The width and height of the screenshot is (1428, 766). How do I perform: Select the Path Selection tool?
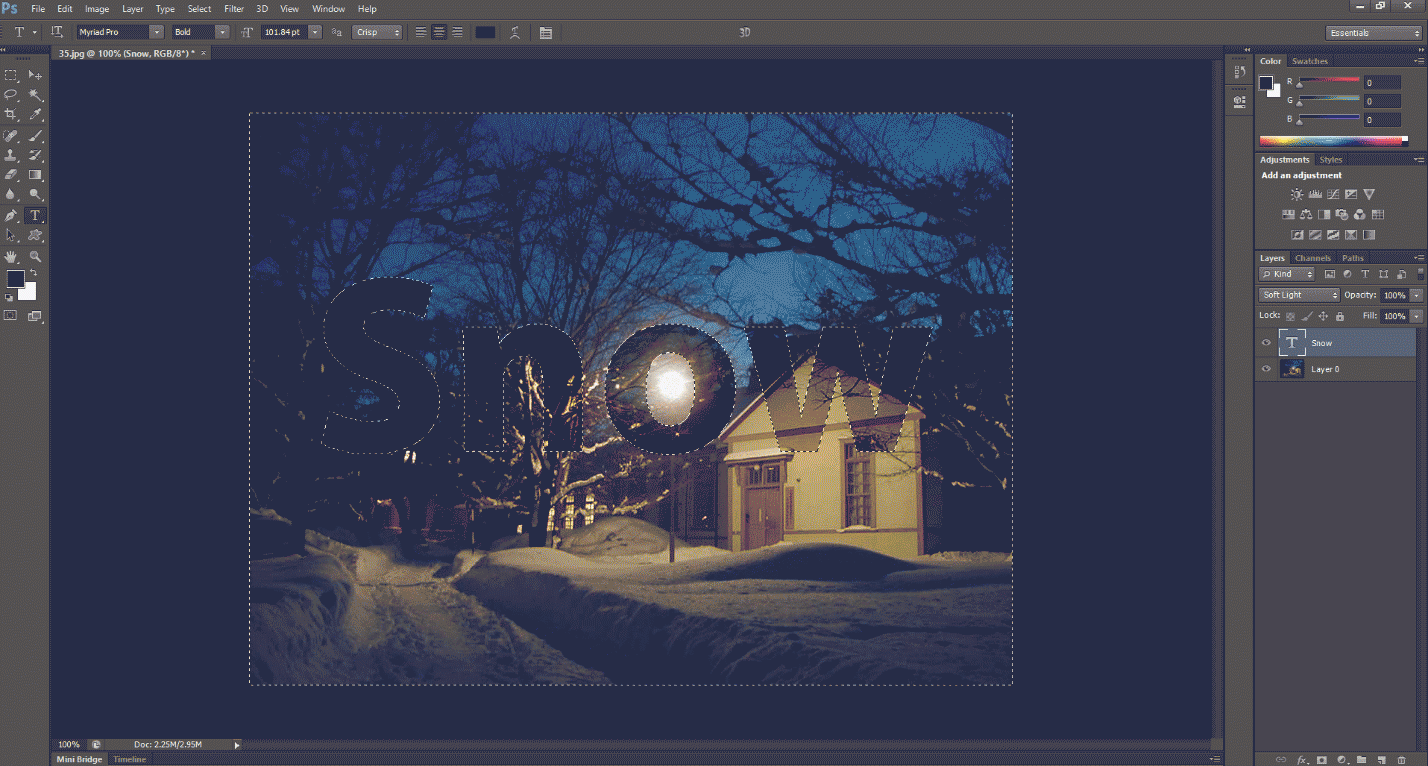[11, 235]
